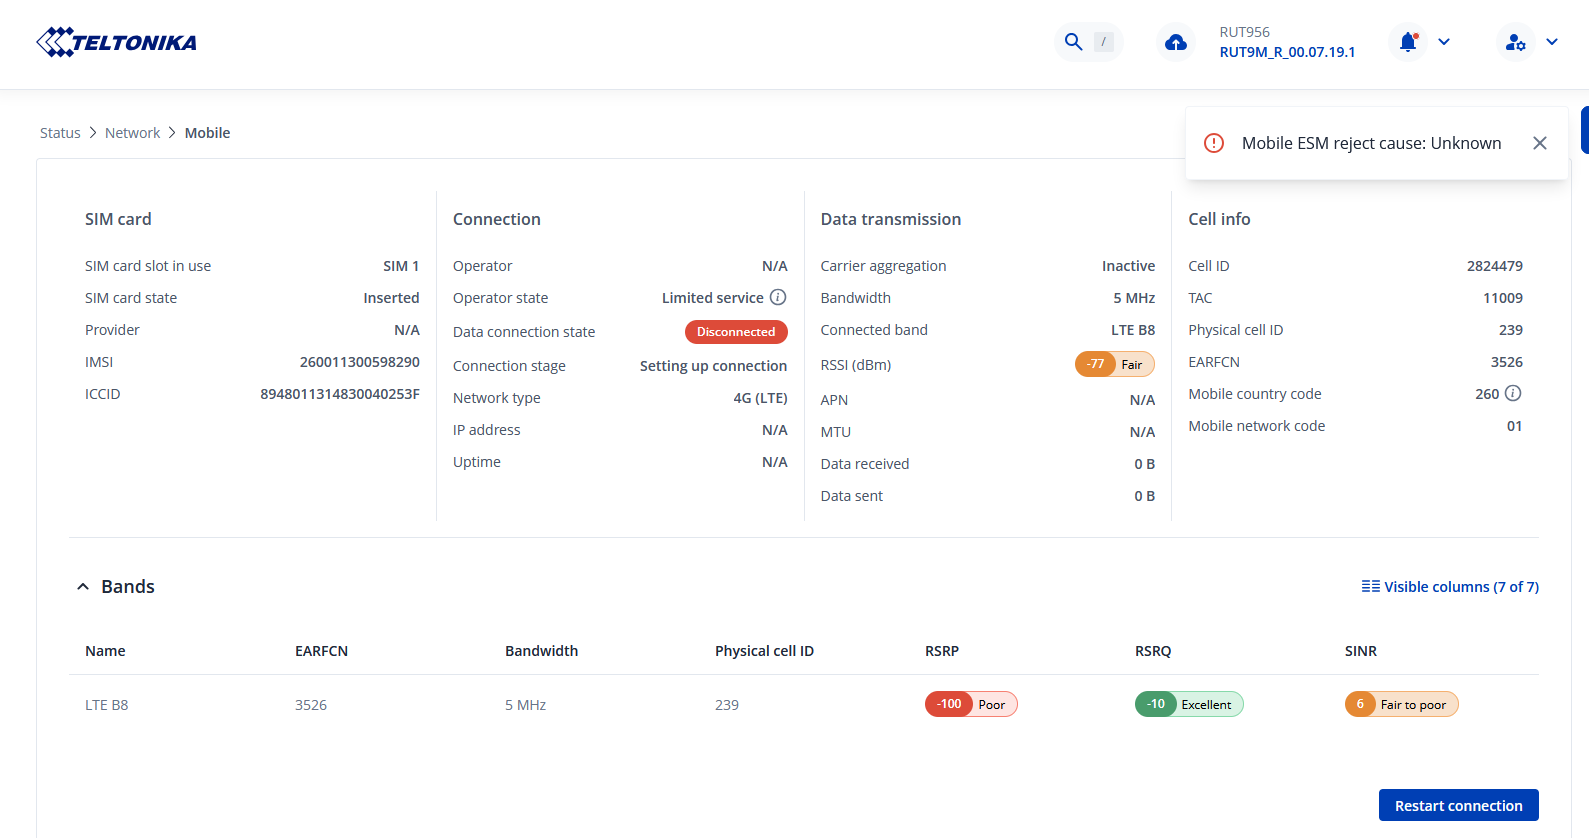1589x838 pixels.
Task: Collapse the Bands section
Action: pyautogui.click(x=83, y=587)
